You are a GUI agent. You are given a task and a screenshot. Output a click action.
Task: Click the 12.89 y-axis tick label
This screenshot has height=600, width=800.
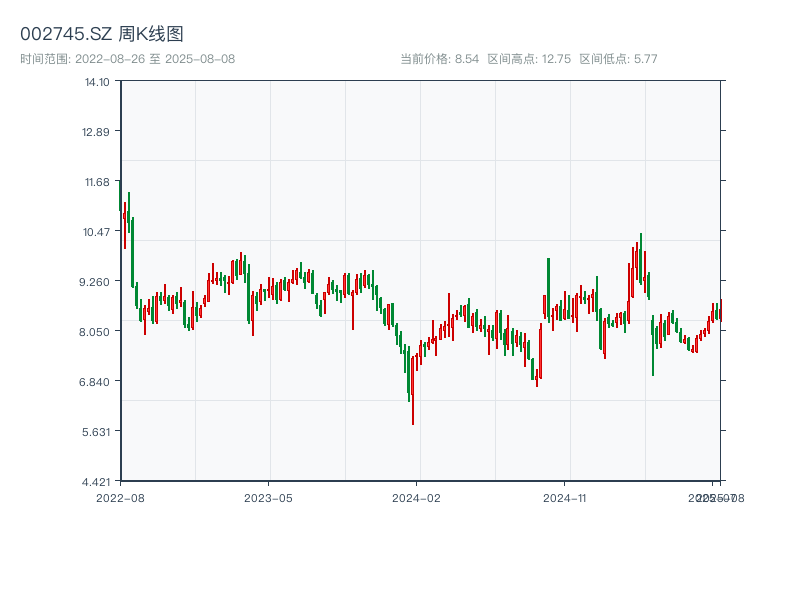(97, 132)
